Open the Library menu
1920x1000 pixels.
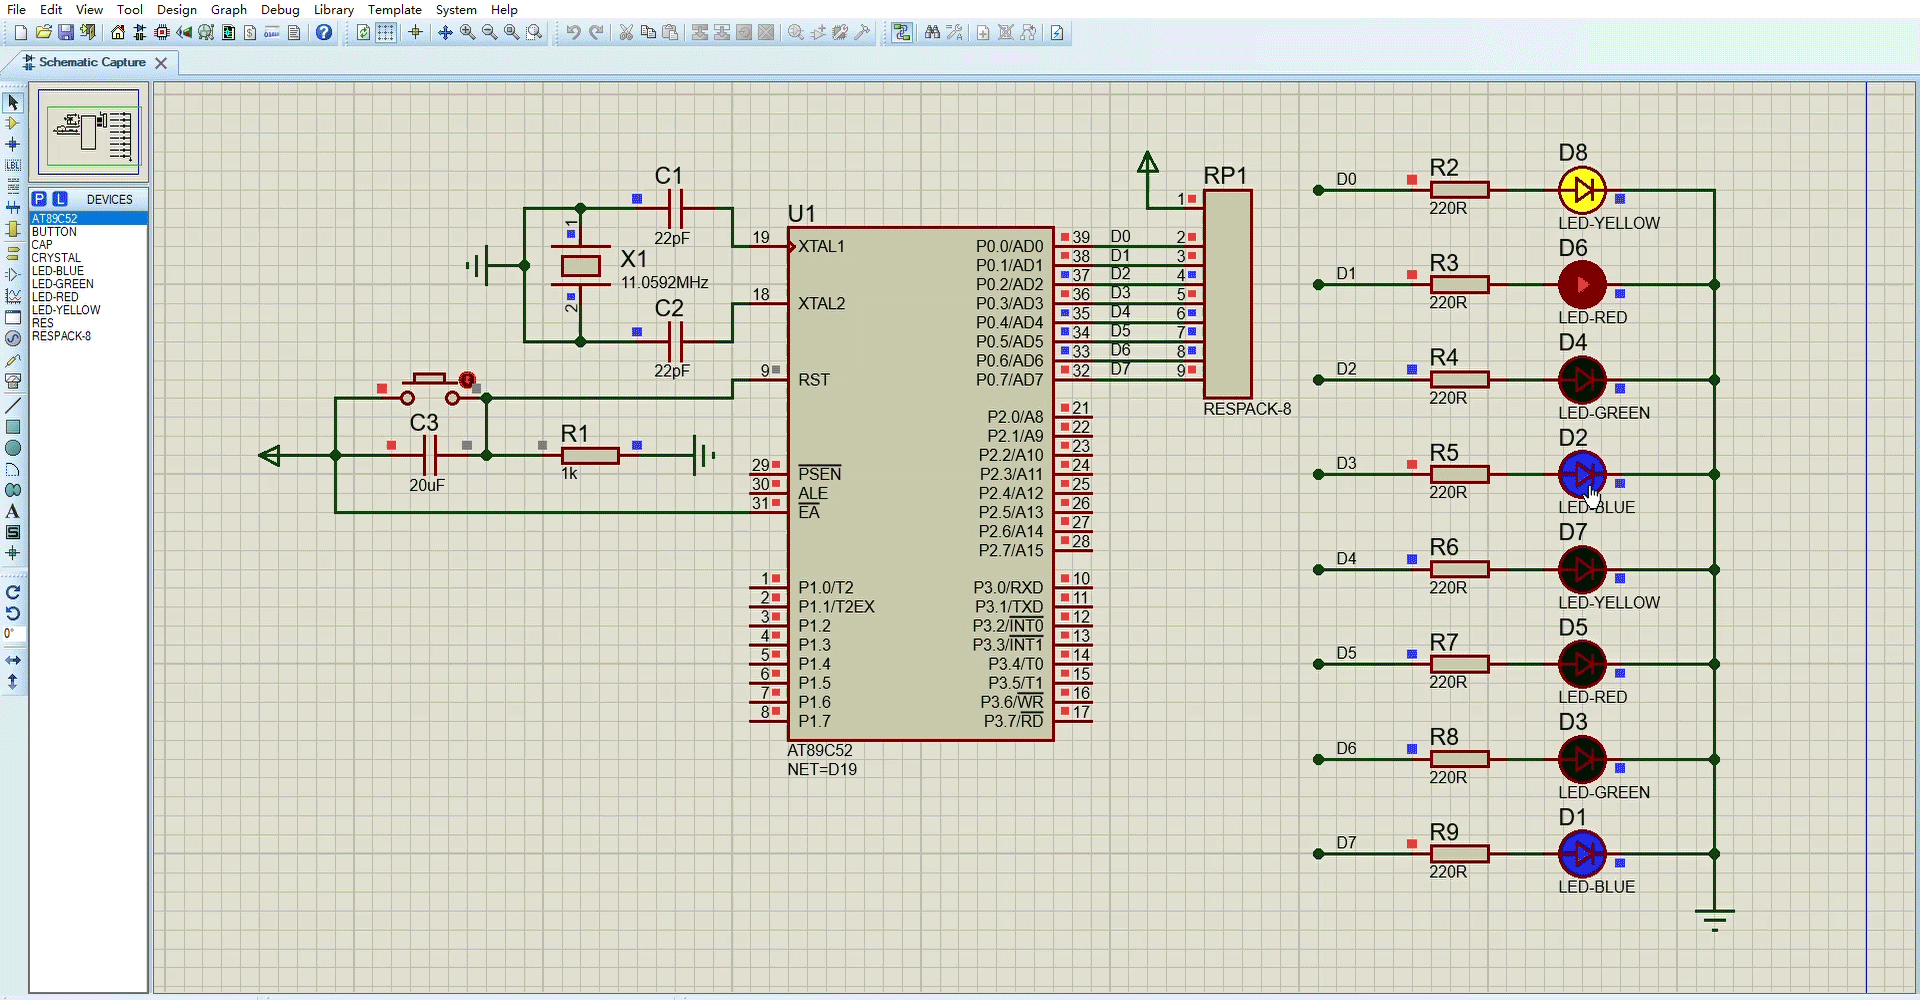334,9
